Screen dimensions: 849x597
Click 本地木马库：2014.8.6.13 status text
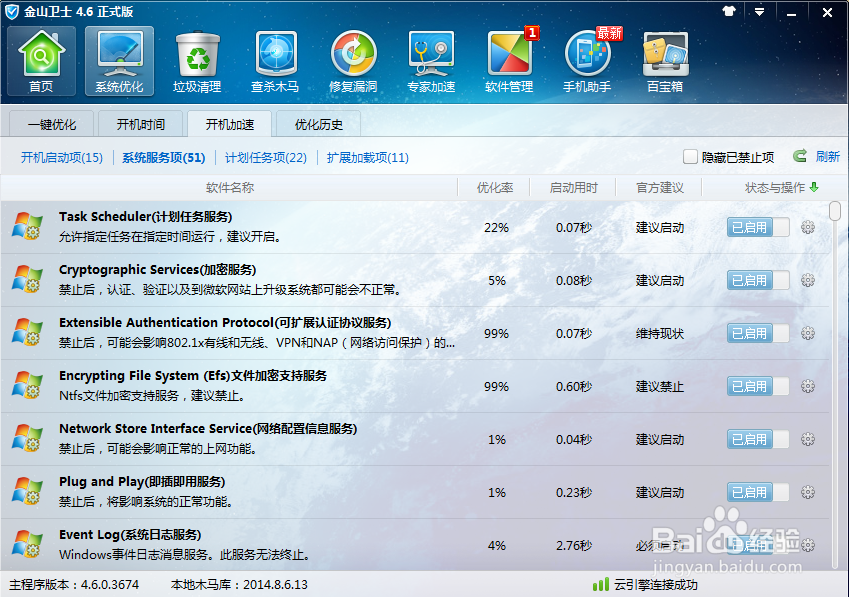[239, 585]
